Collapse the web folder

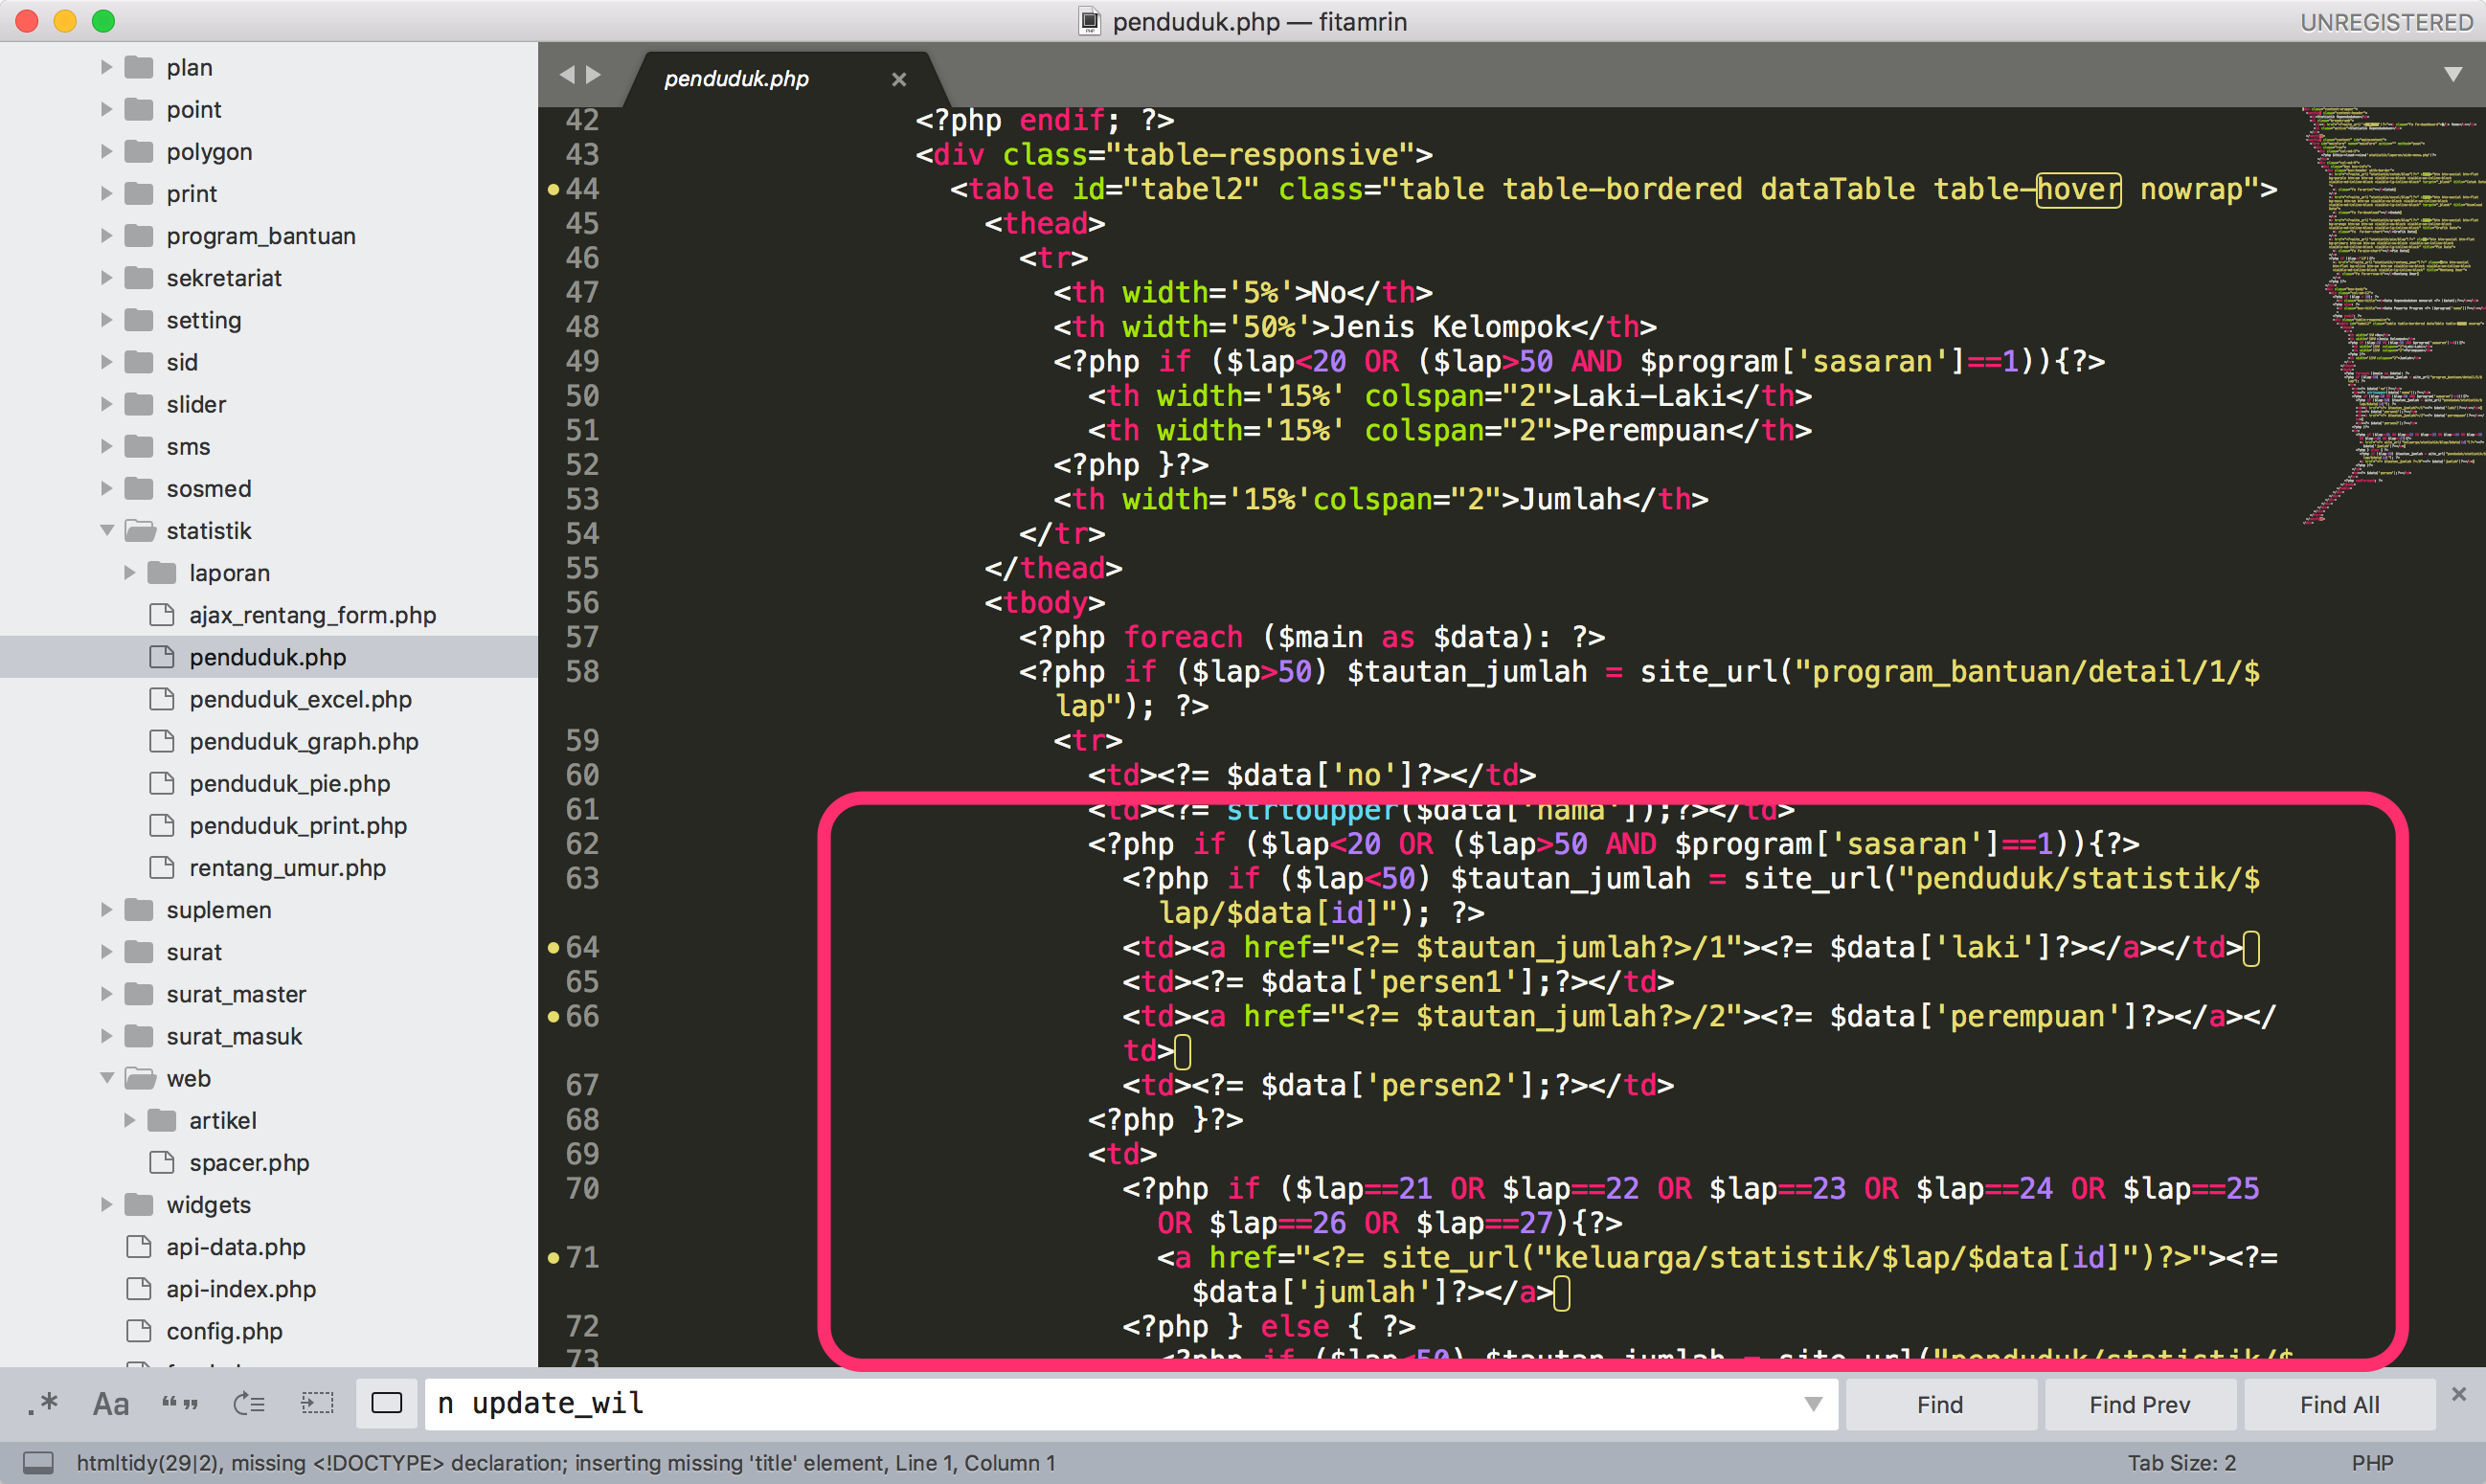point(107,1078)
